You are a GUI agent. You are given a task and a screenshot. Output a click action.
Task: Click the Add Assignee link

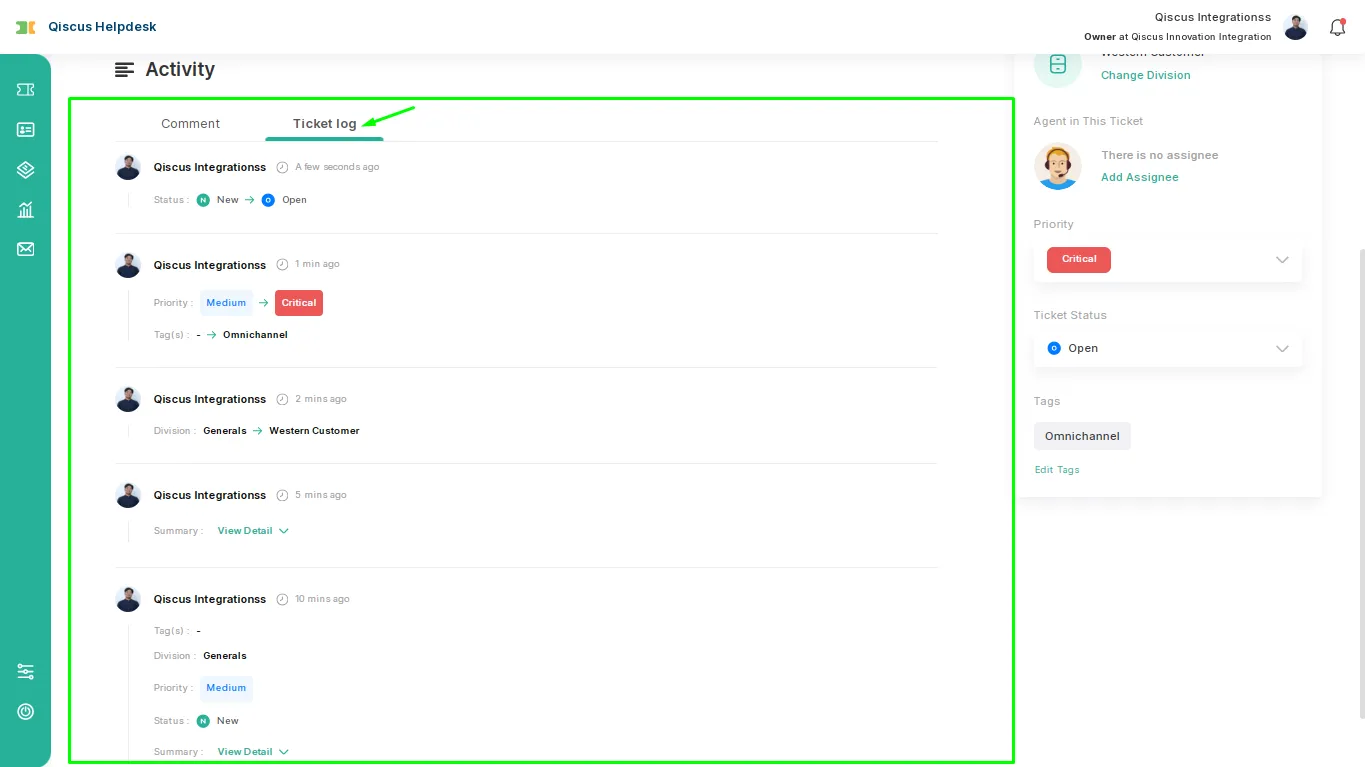[x=1140, y=177]
